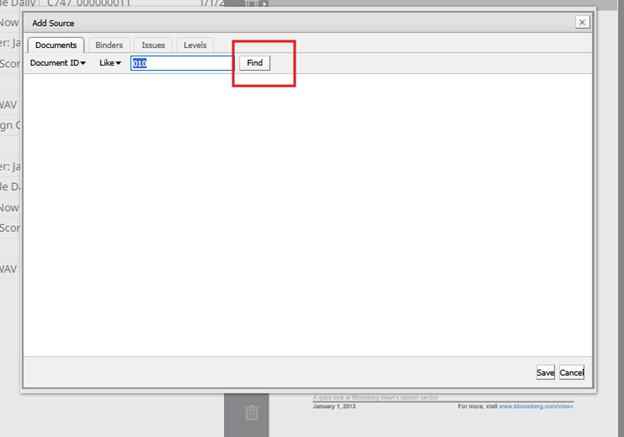Focus the search value input field

click(x=181, y=63)
